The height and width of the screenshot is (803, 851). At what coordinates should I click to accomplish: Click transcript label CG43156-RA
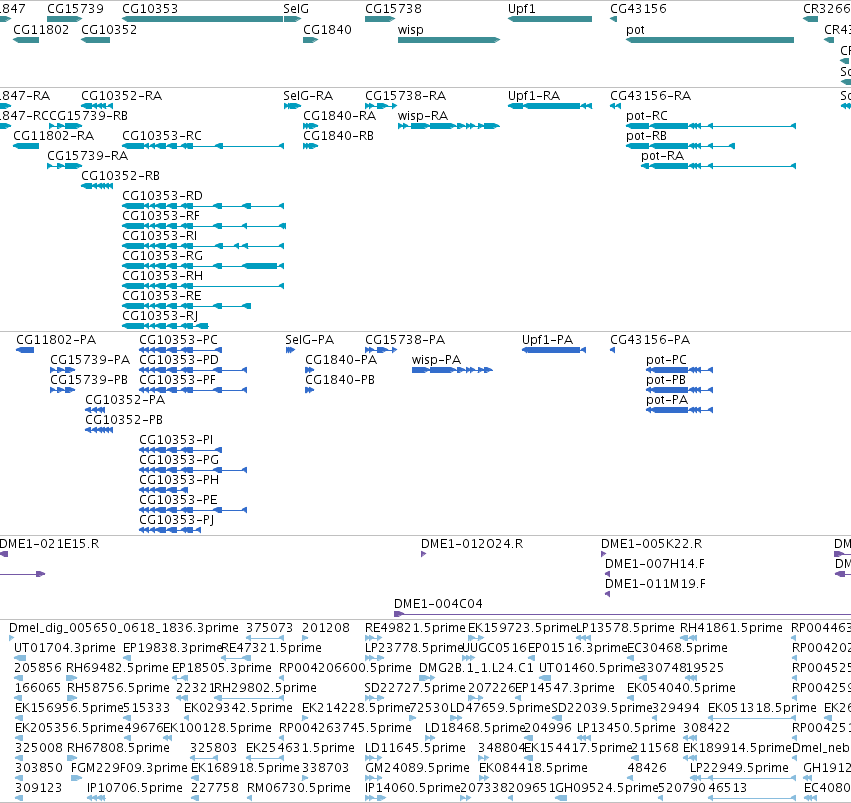pyautogui.click(x=651, y=95)
